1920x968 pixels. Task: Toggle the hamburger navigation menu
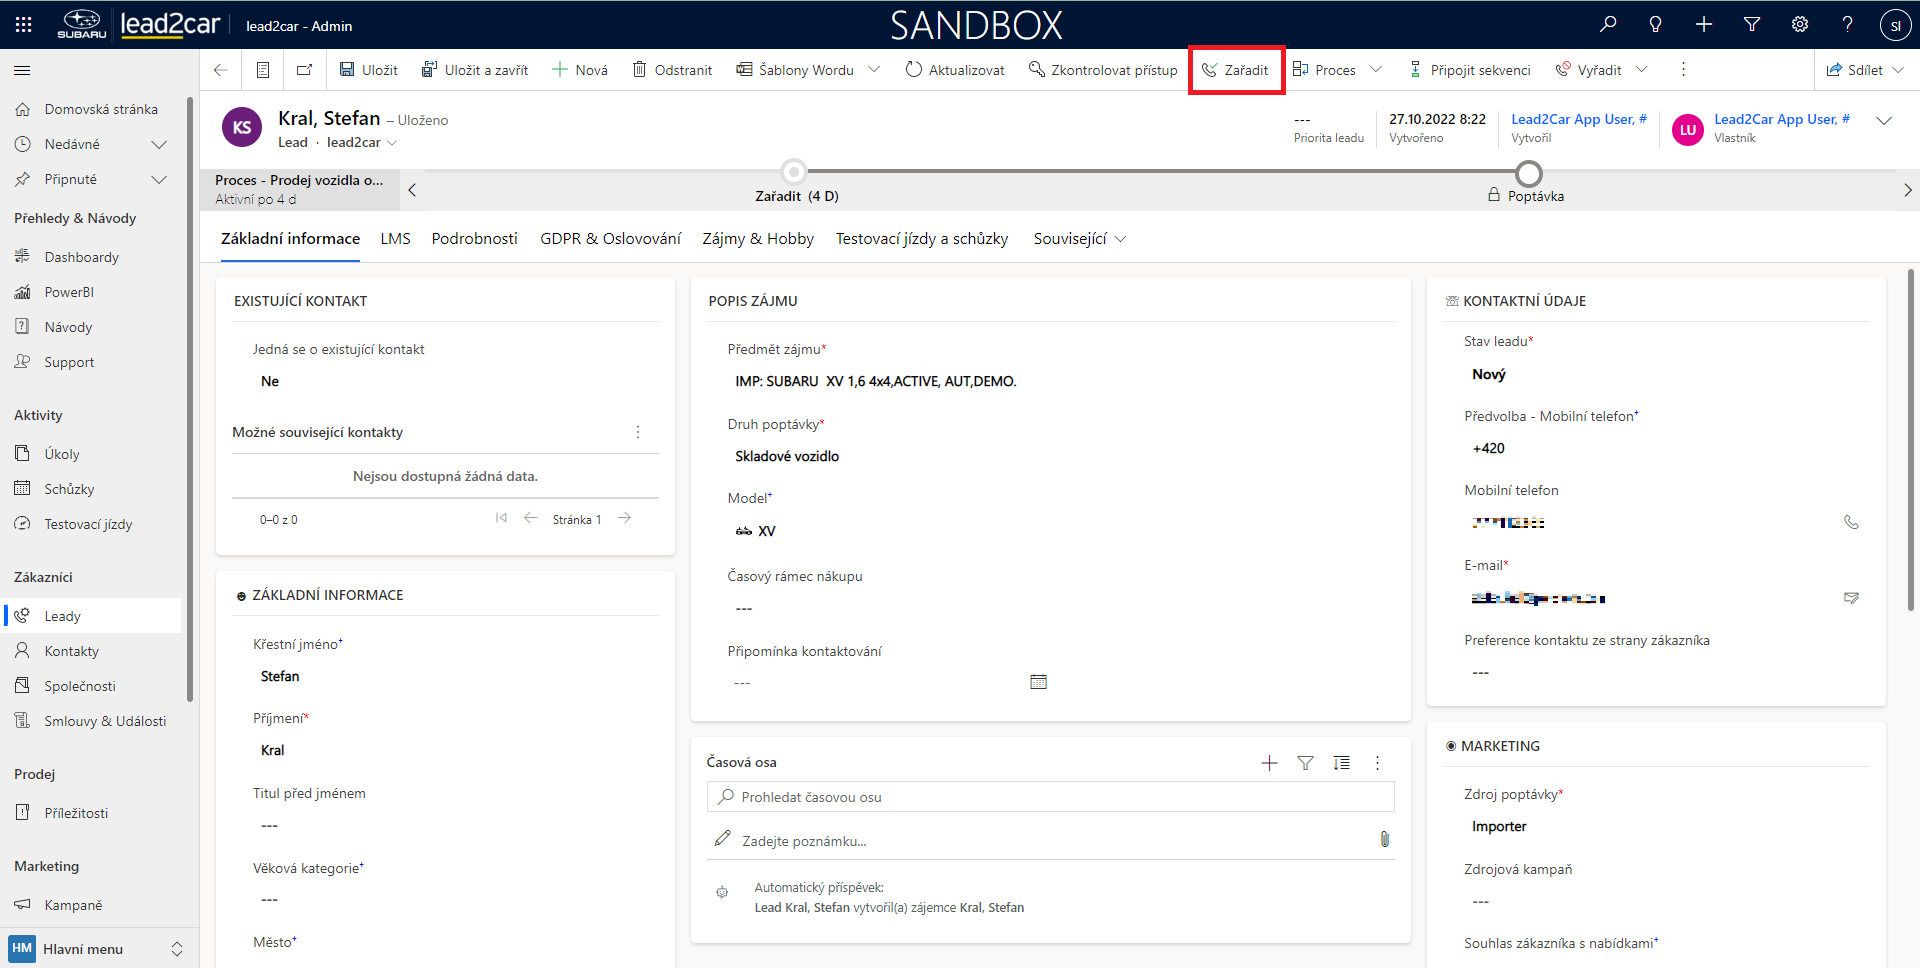[22, 70]
